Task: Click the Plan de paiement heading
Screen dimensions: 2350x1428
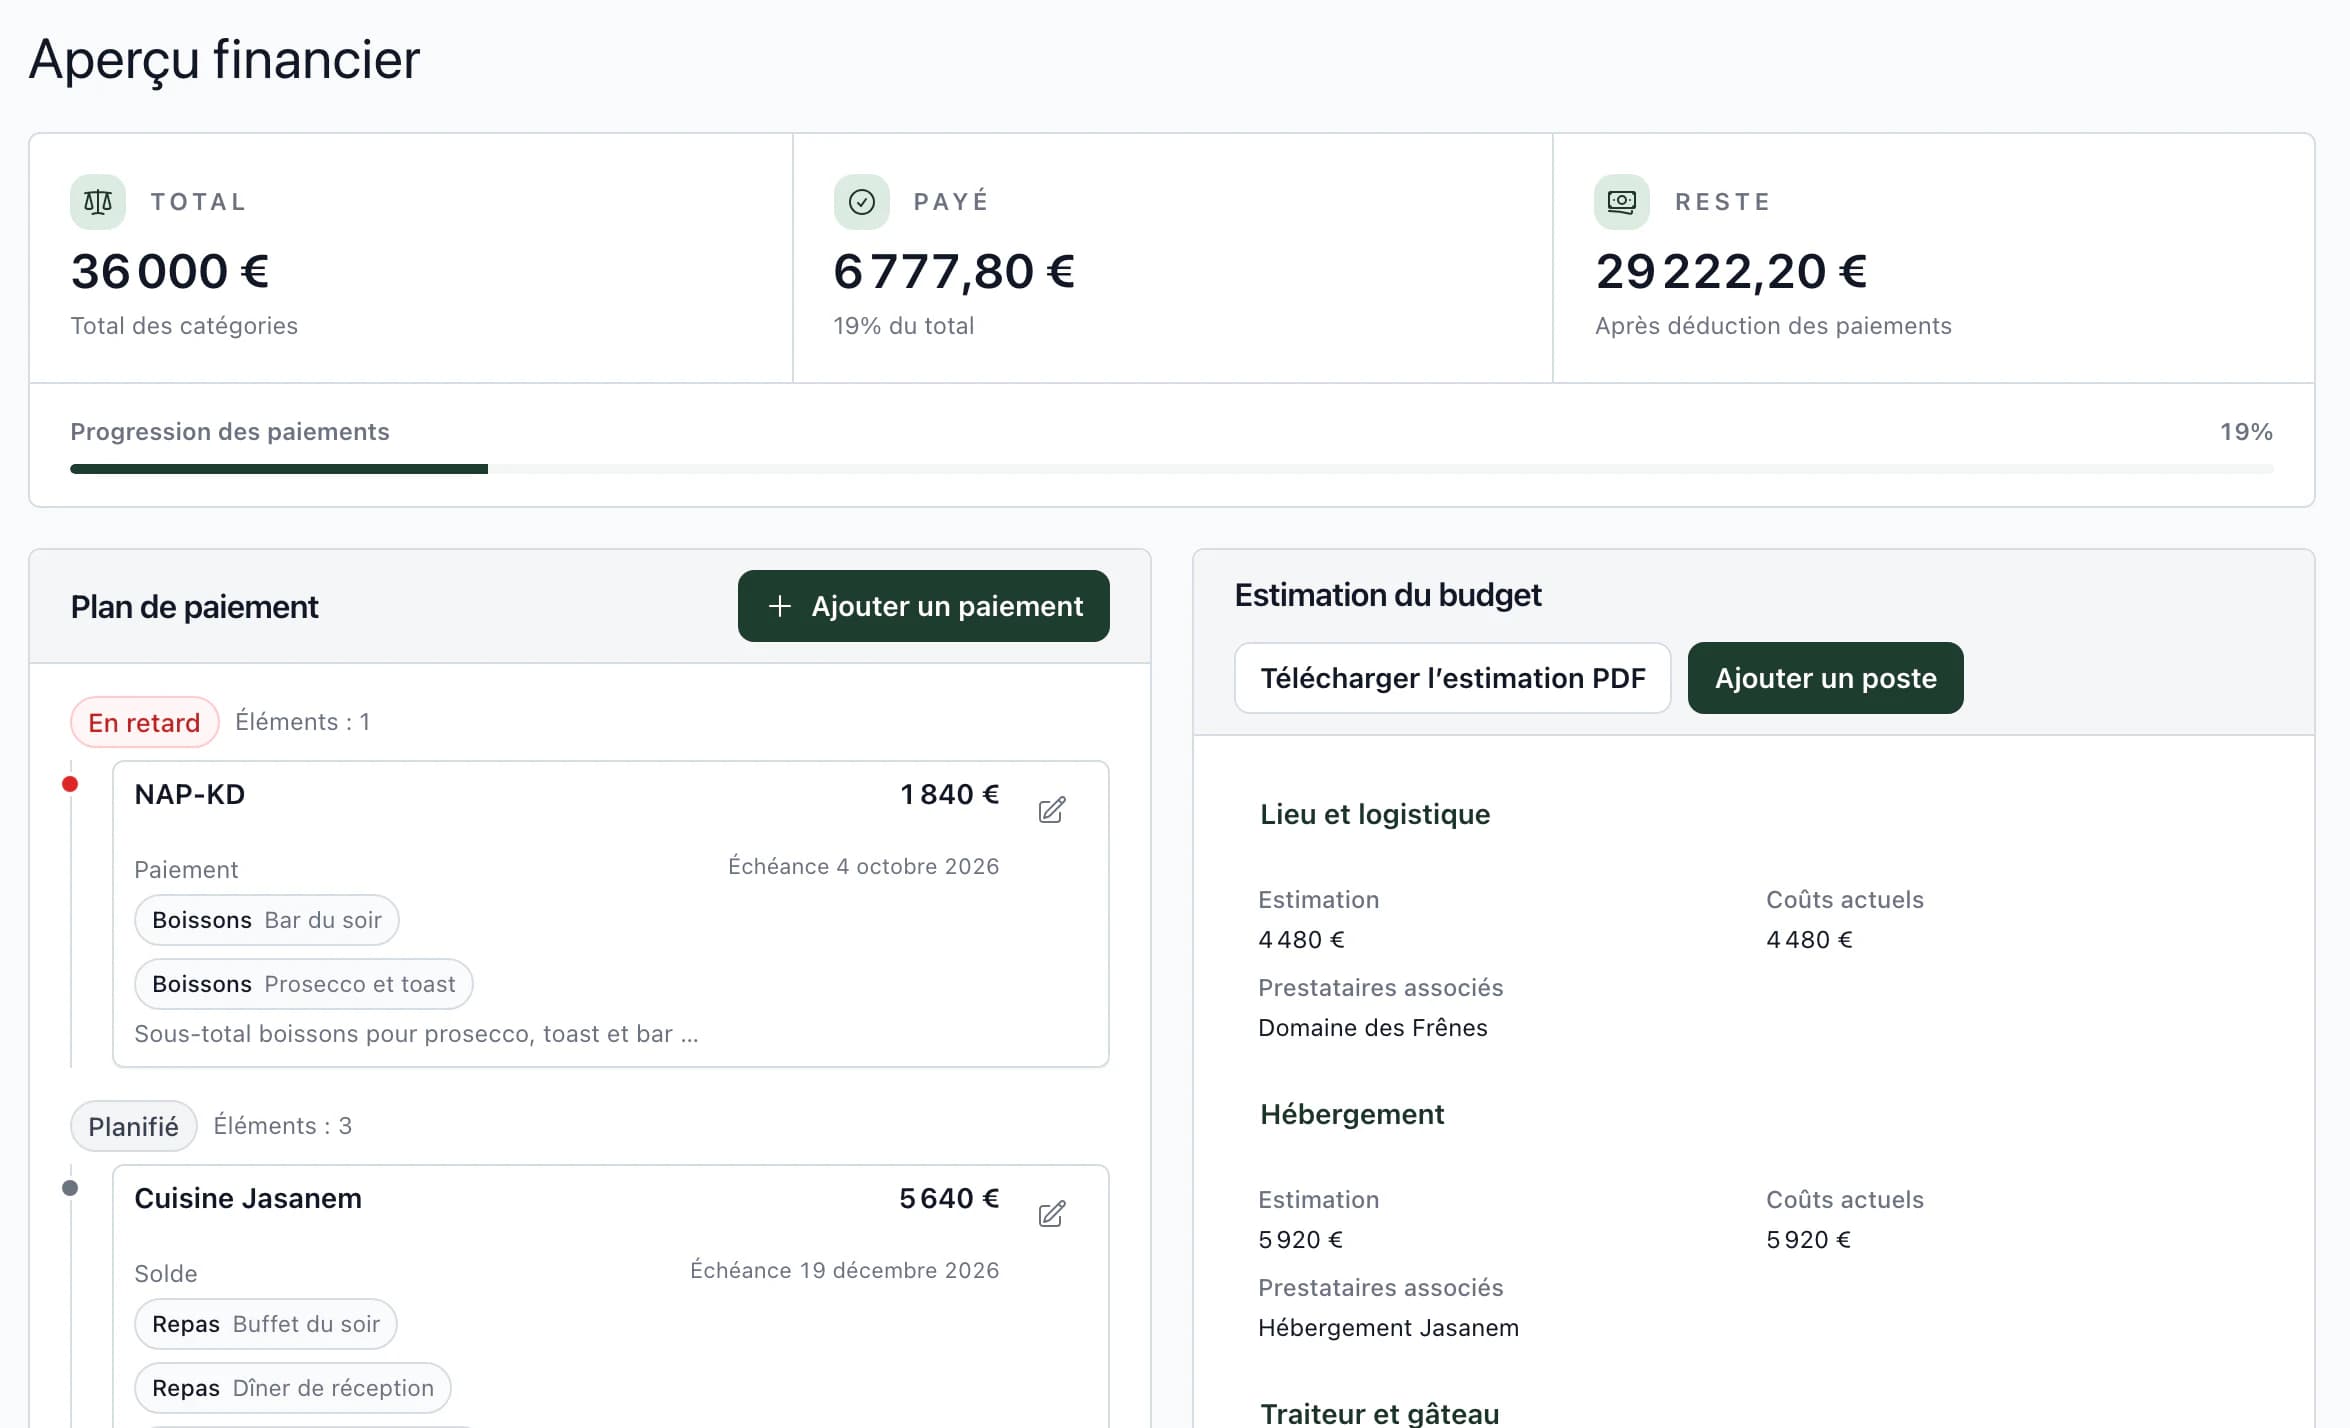Action: 195,607
